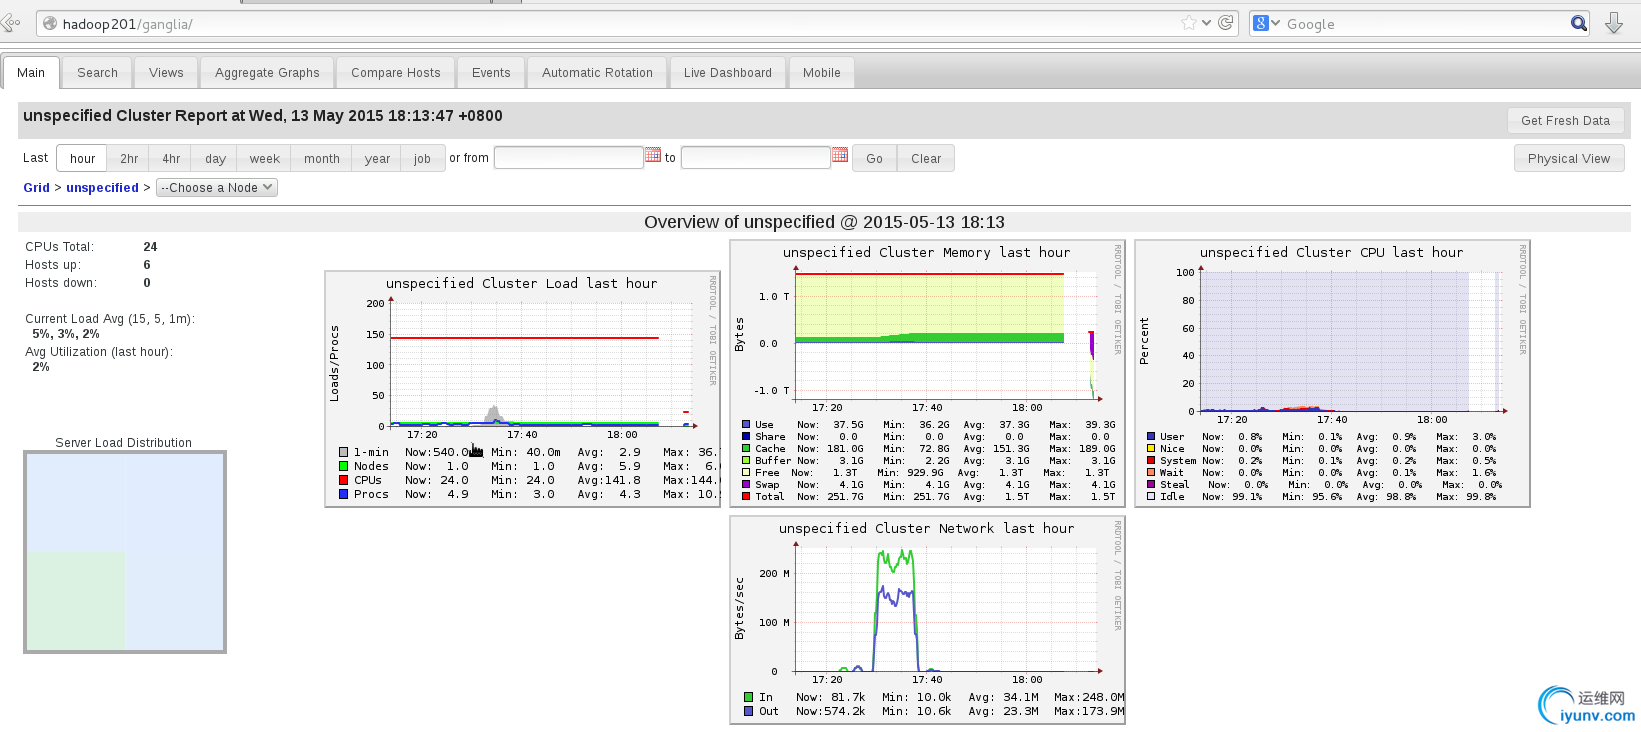
Task: Switch to the Main tab
Action: coord(31,73)
